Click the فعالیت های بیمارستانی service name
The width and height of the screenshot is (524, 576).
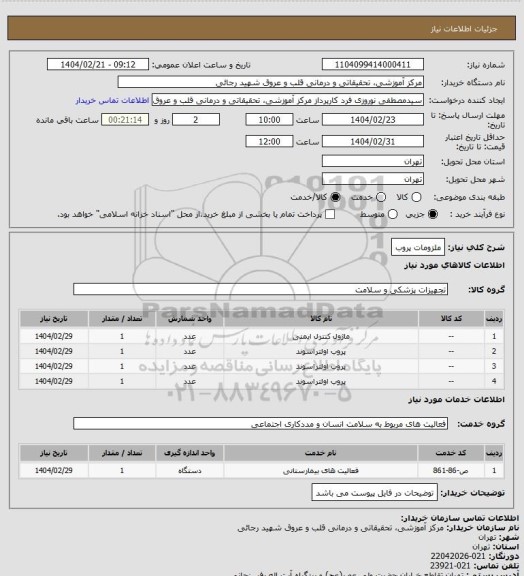(320, 471)
